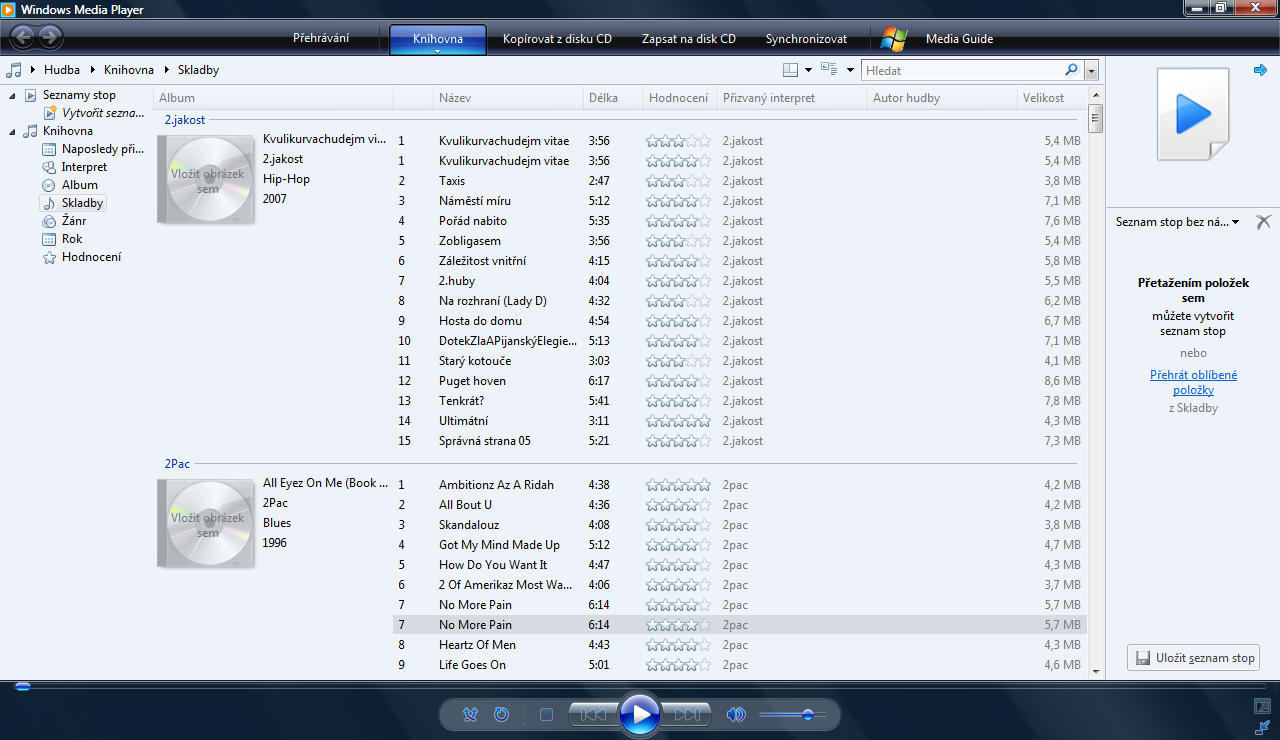Expand the breadcrumb arrow before Skladby

[x=167, y=70]
